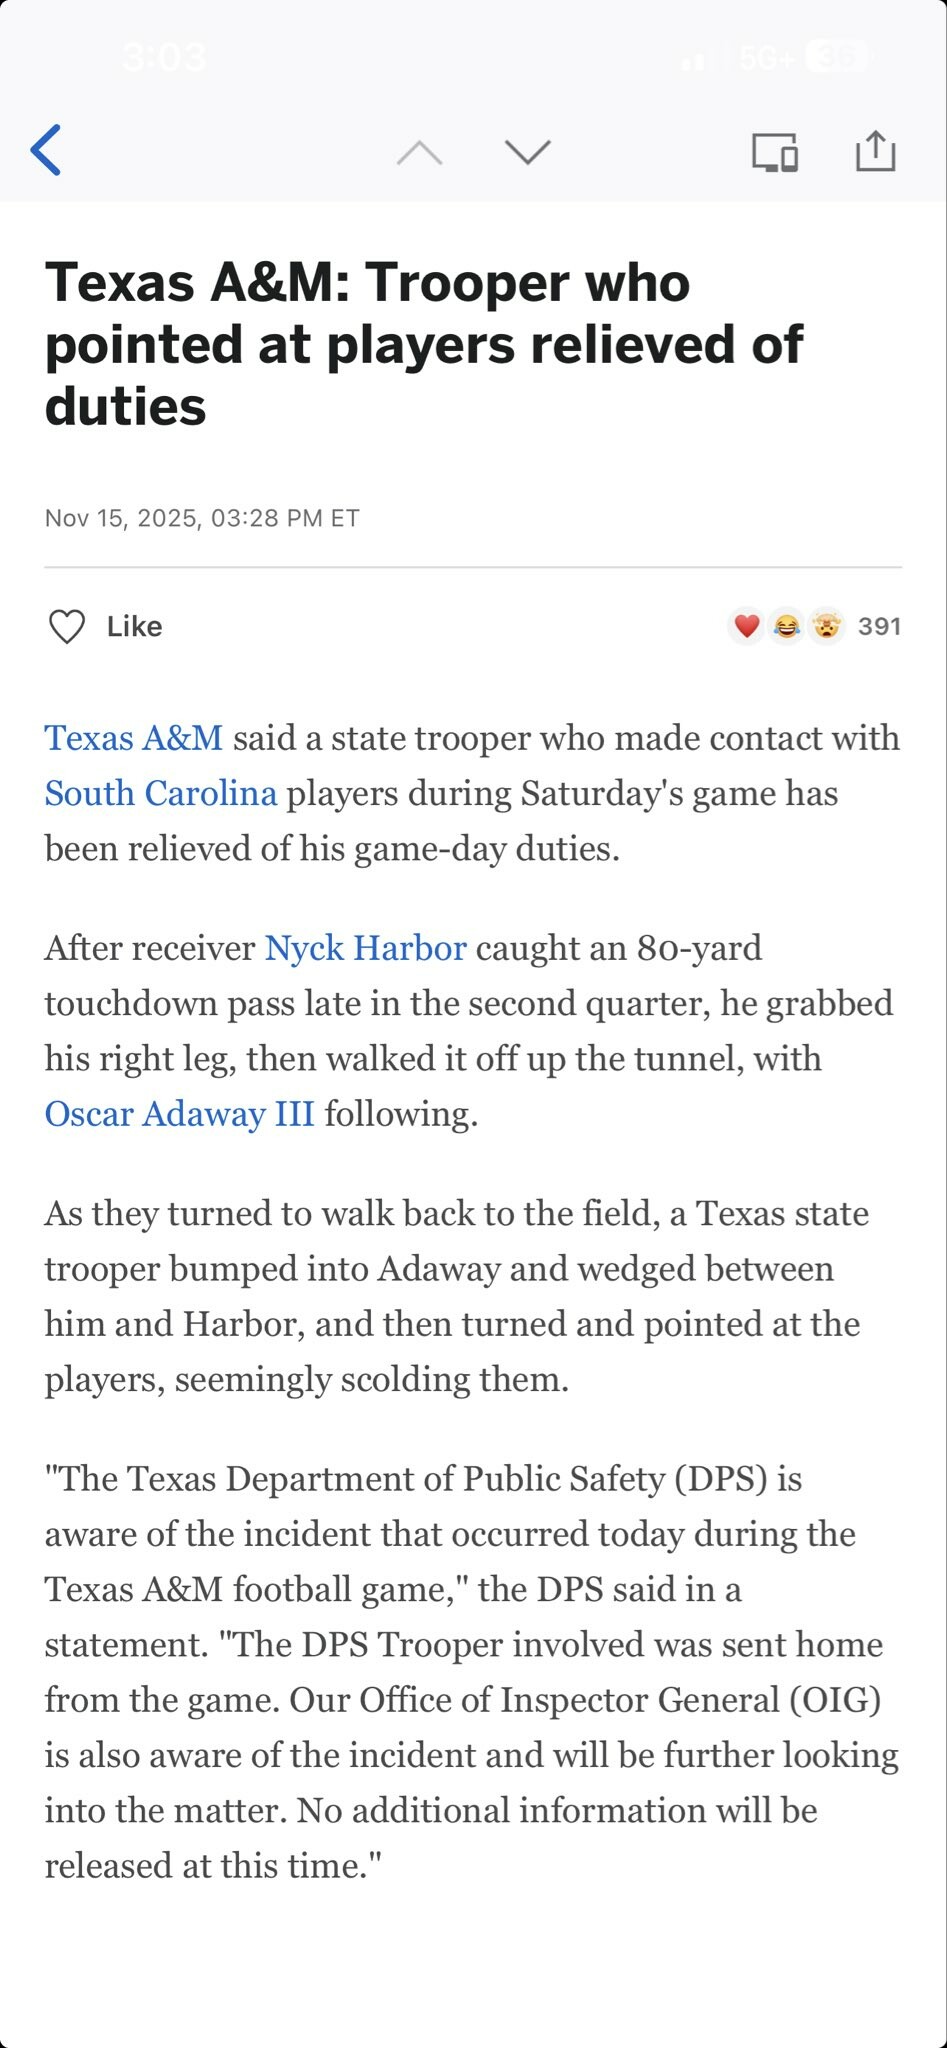
Task: Tap the Nov 15, 2025 timestamp
Action: 202,518
